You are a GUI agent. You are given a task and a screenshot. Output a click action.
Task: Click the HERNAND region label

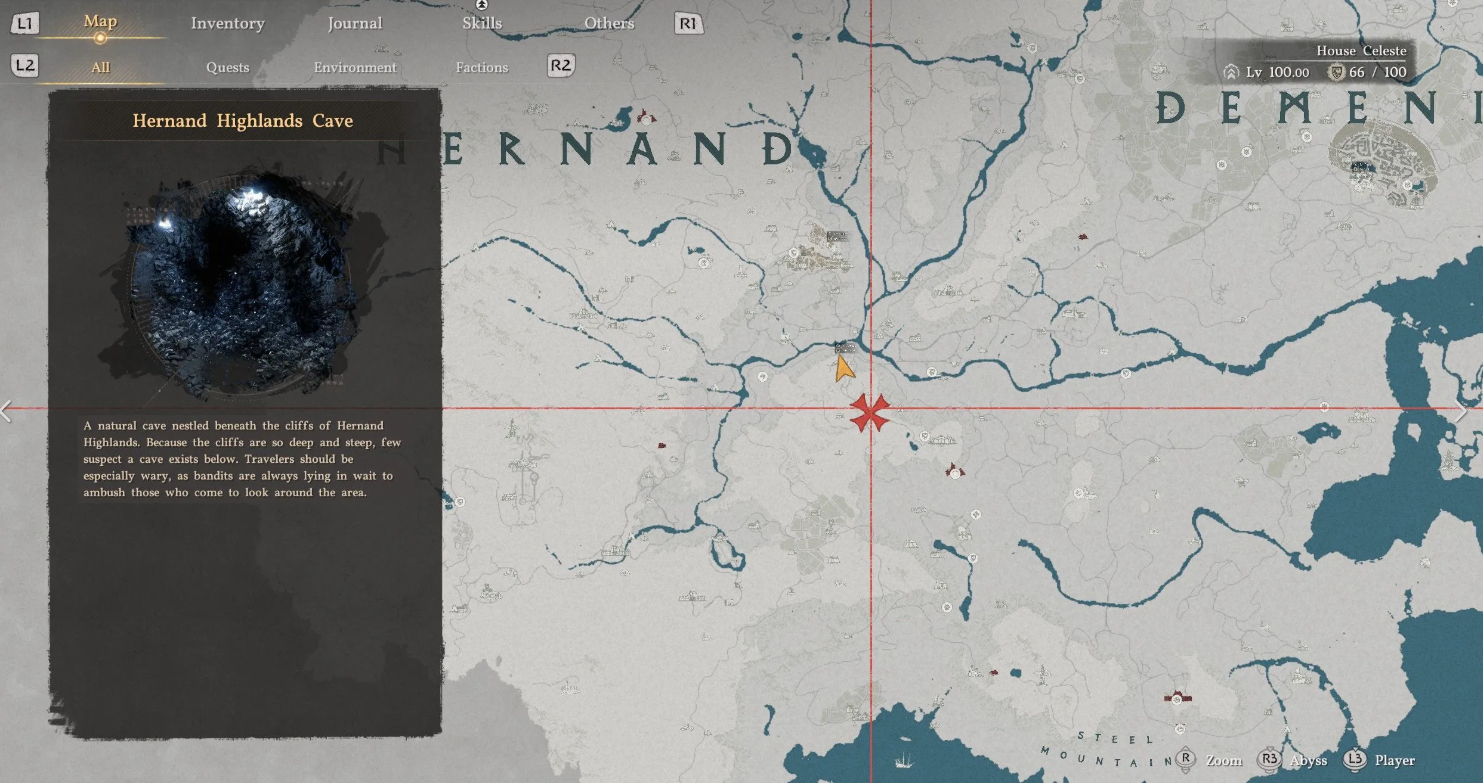(587, 150)
